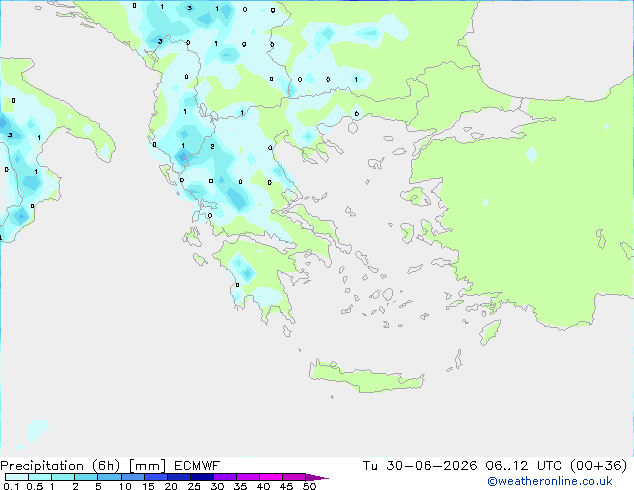Viewport: 634px width, 490px height.
Task: Click the '0.5' legend scale label
Action: coord(34,486)
